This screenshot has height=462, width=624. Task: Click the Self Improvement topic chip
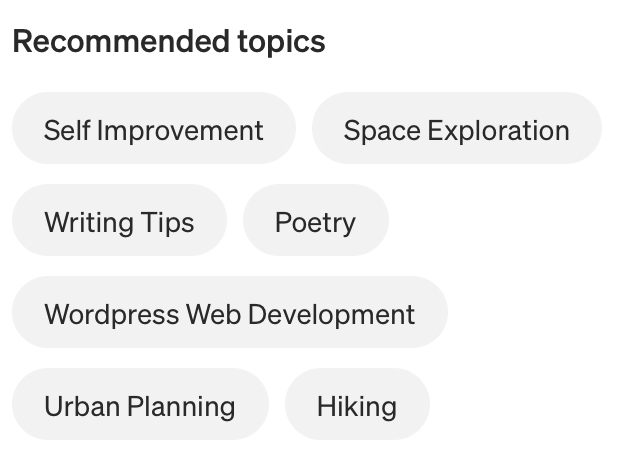(154, 130)
